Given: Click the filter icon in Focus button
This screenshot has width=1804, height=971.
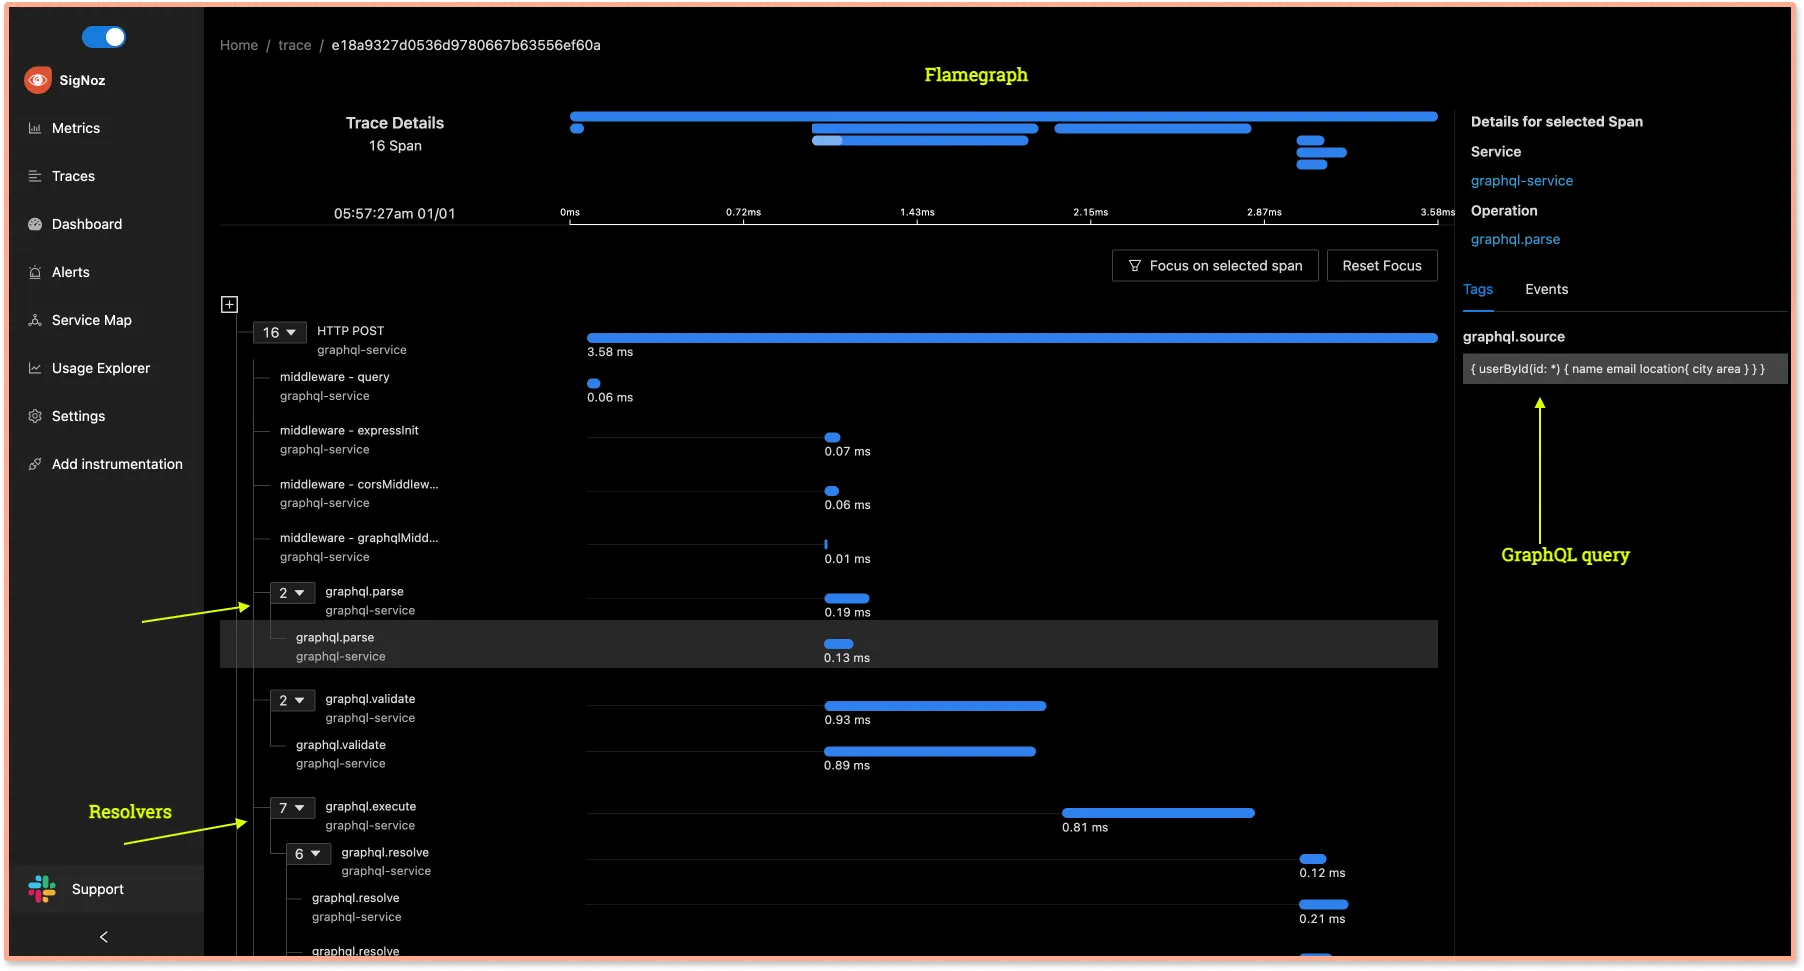Looking at the screenshot, I should 1135,266.
